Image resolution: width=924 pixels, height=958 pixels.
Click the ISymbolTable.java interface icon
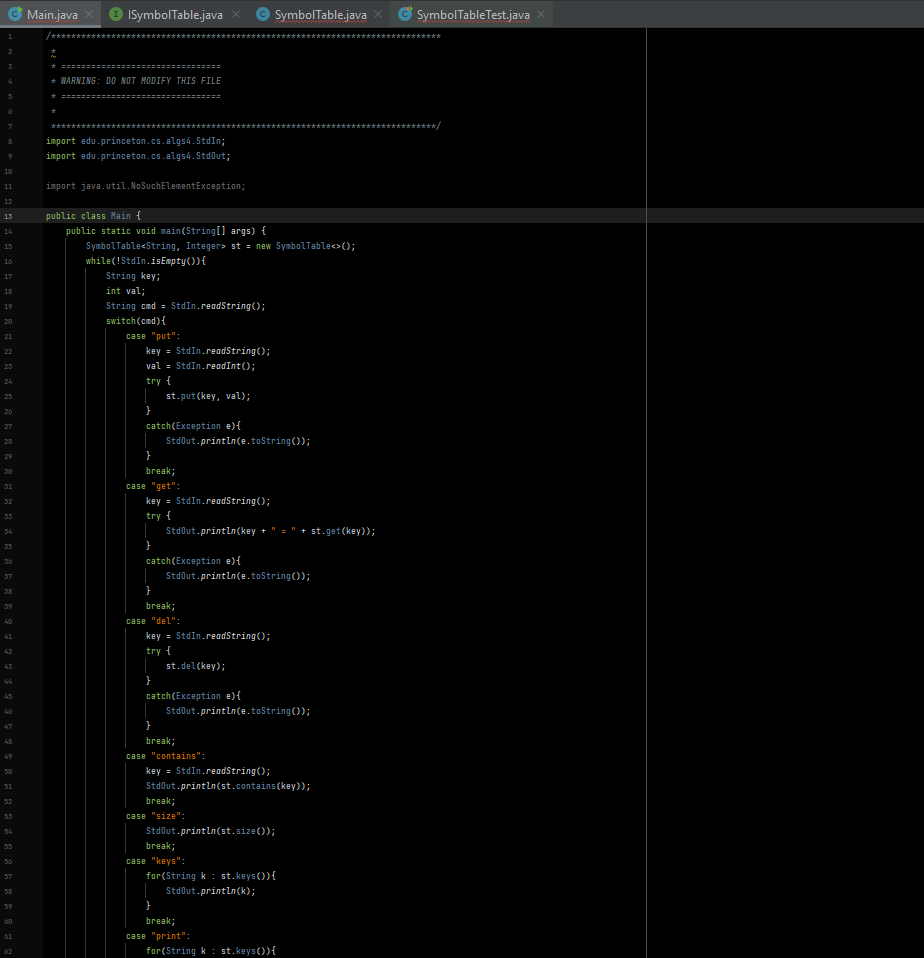[116, 14]
